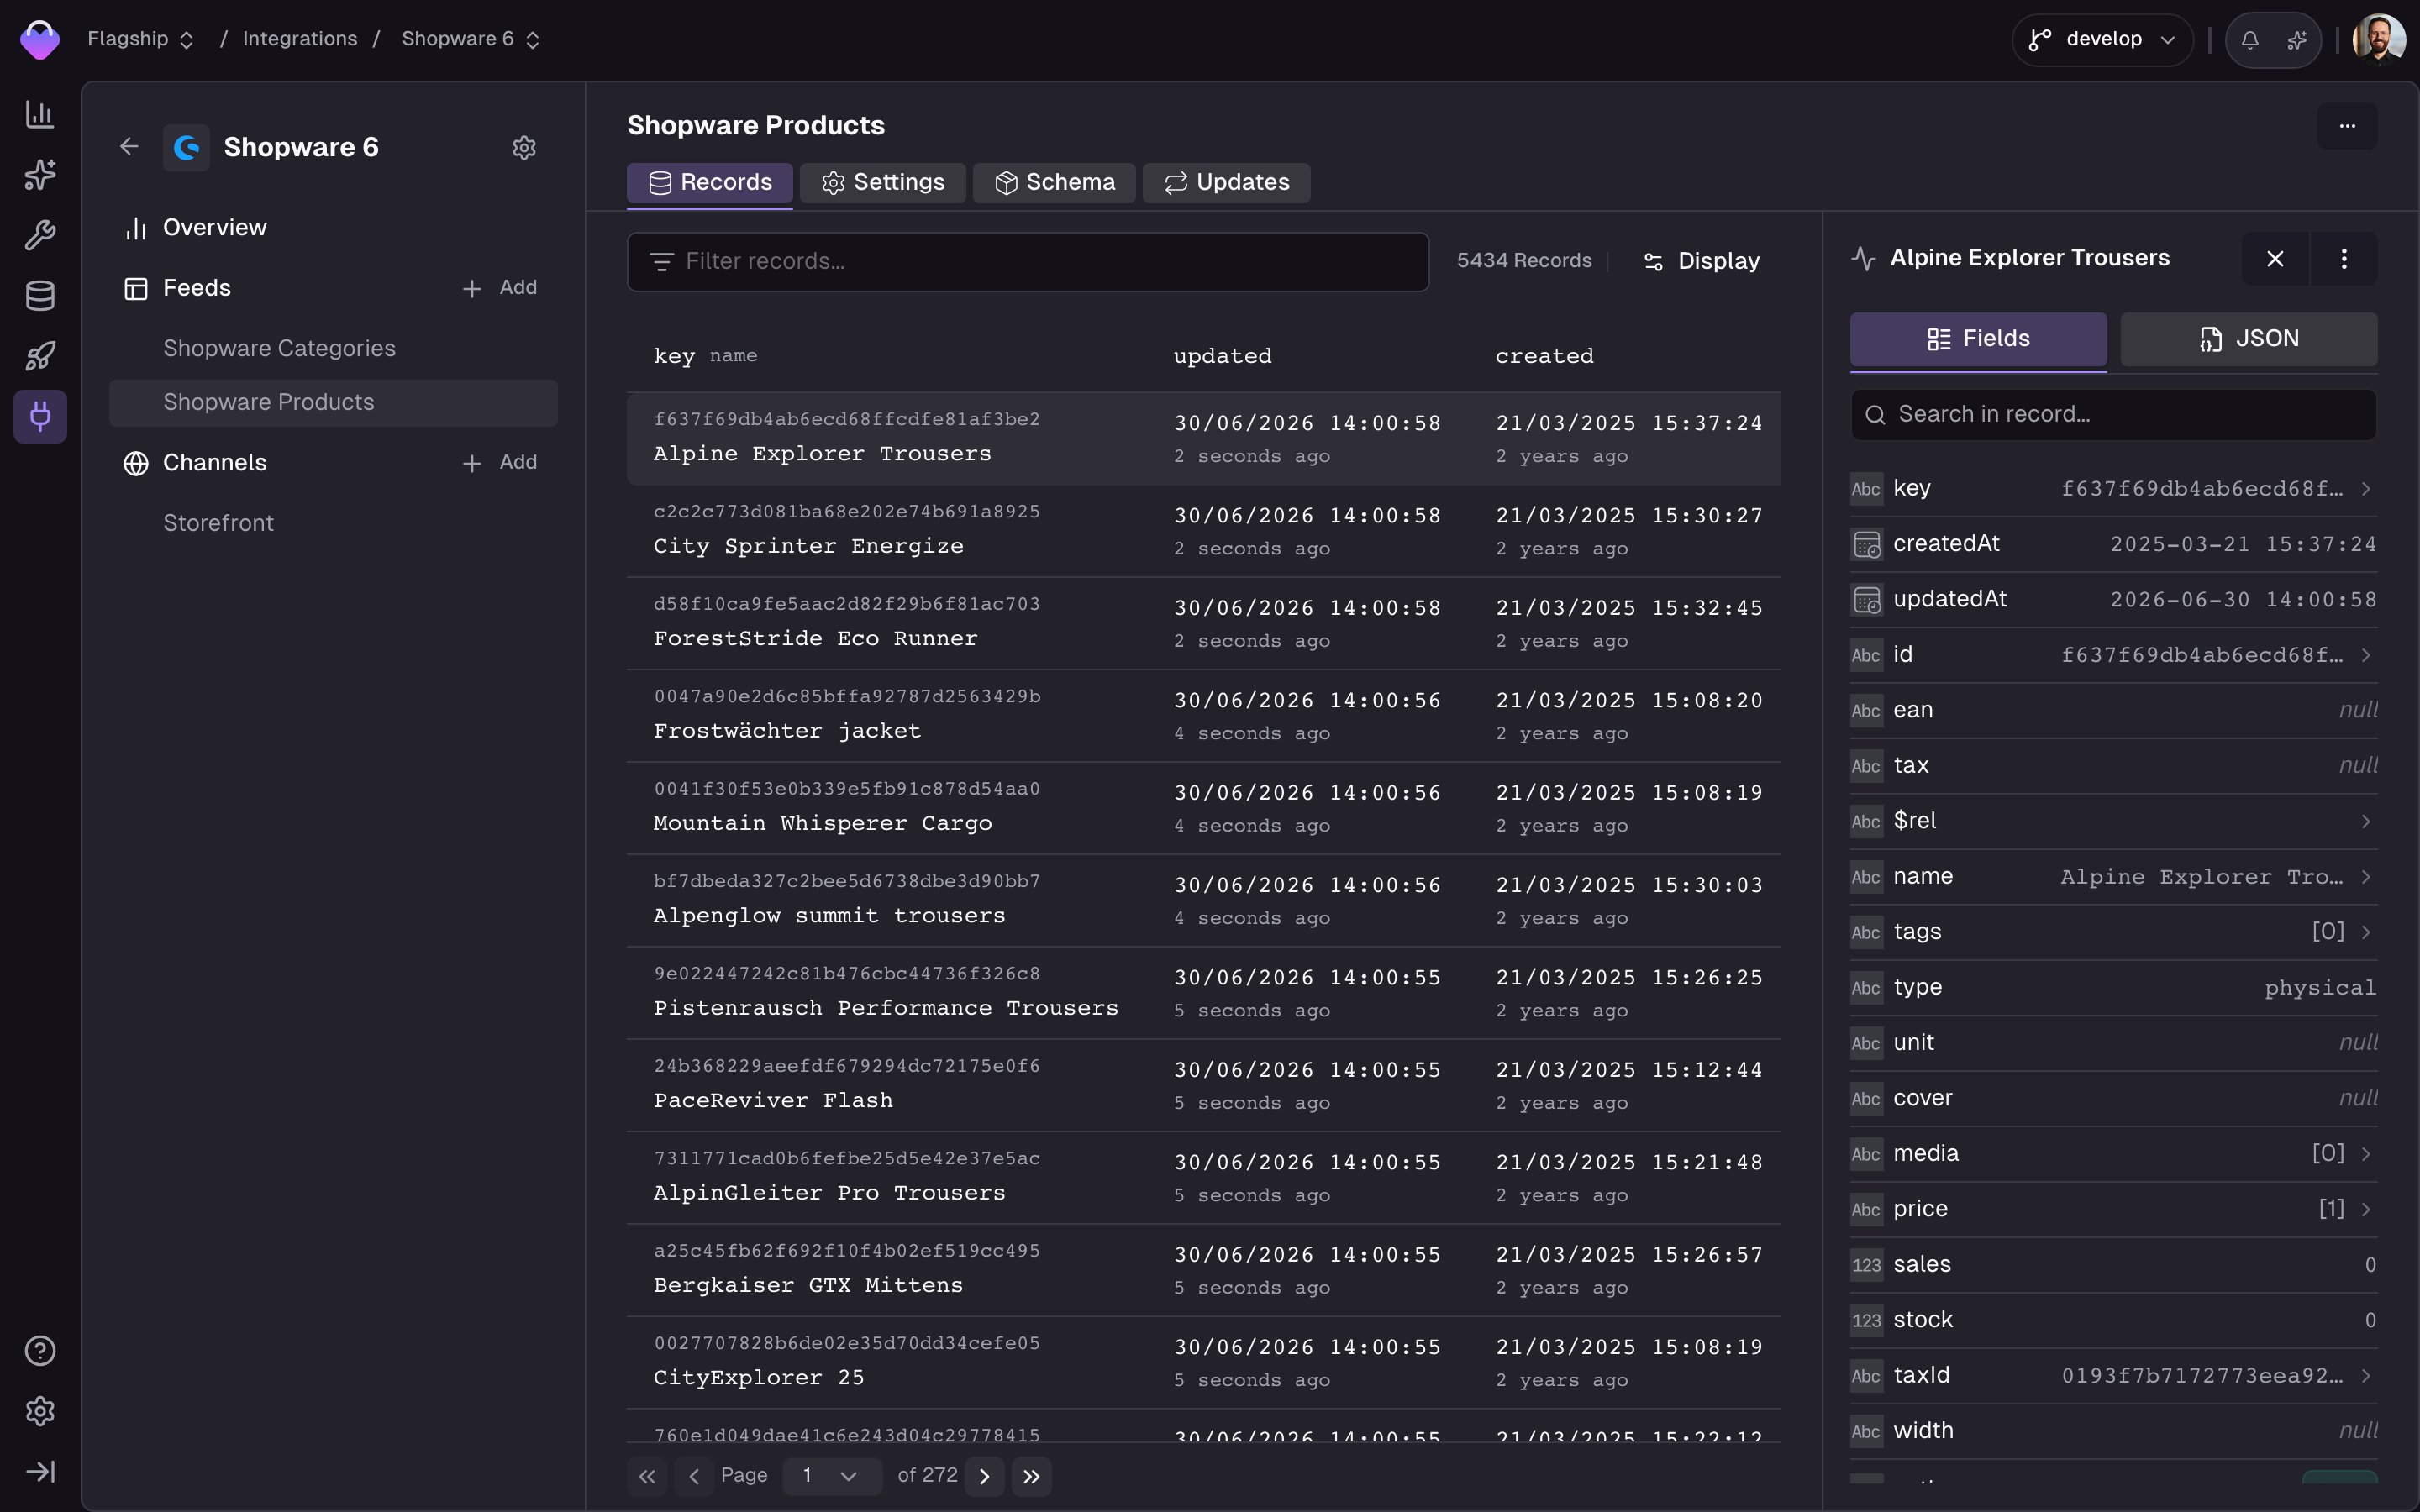
Task: Switch to the Records tab
Action: pyautogui.click(x=710, y=183)
